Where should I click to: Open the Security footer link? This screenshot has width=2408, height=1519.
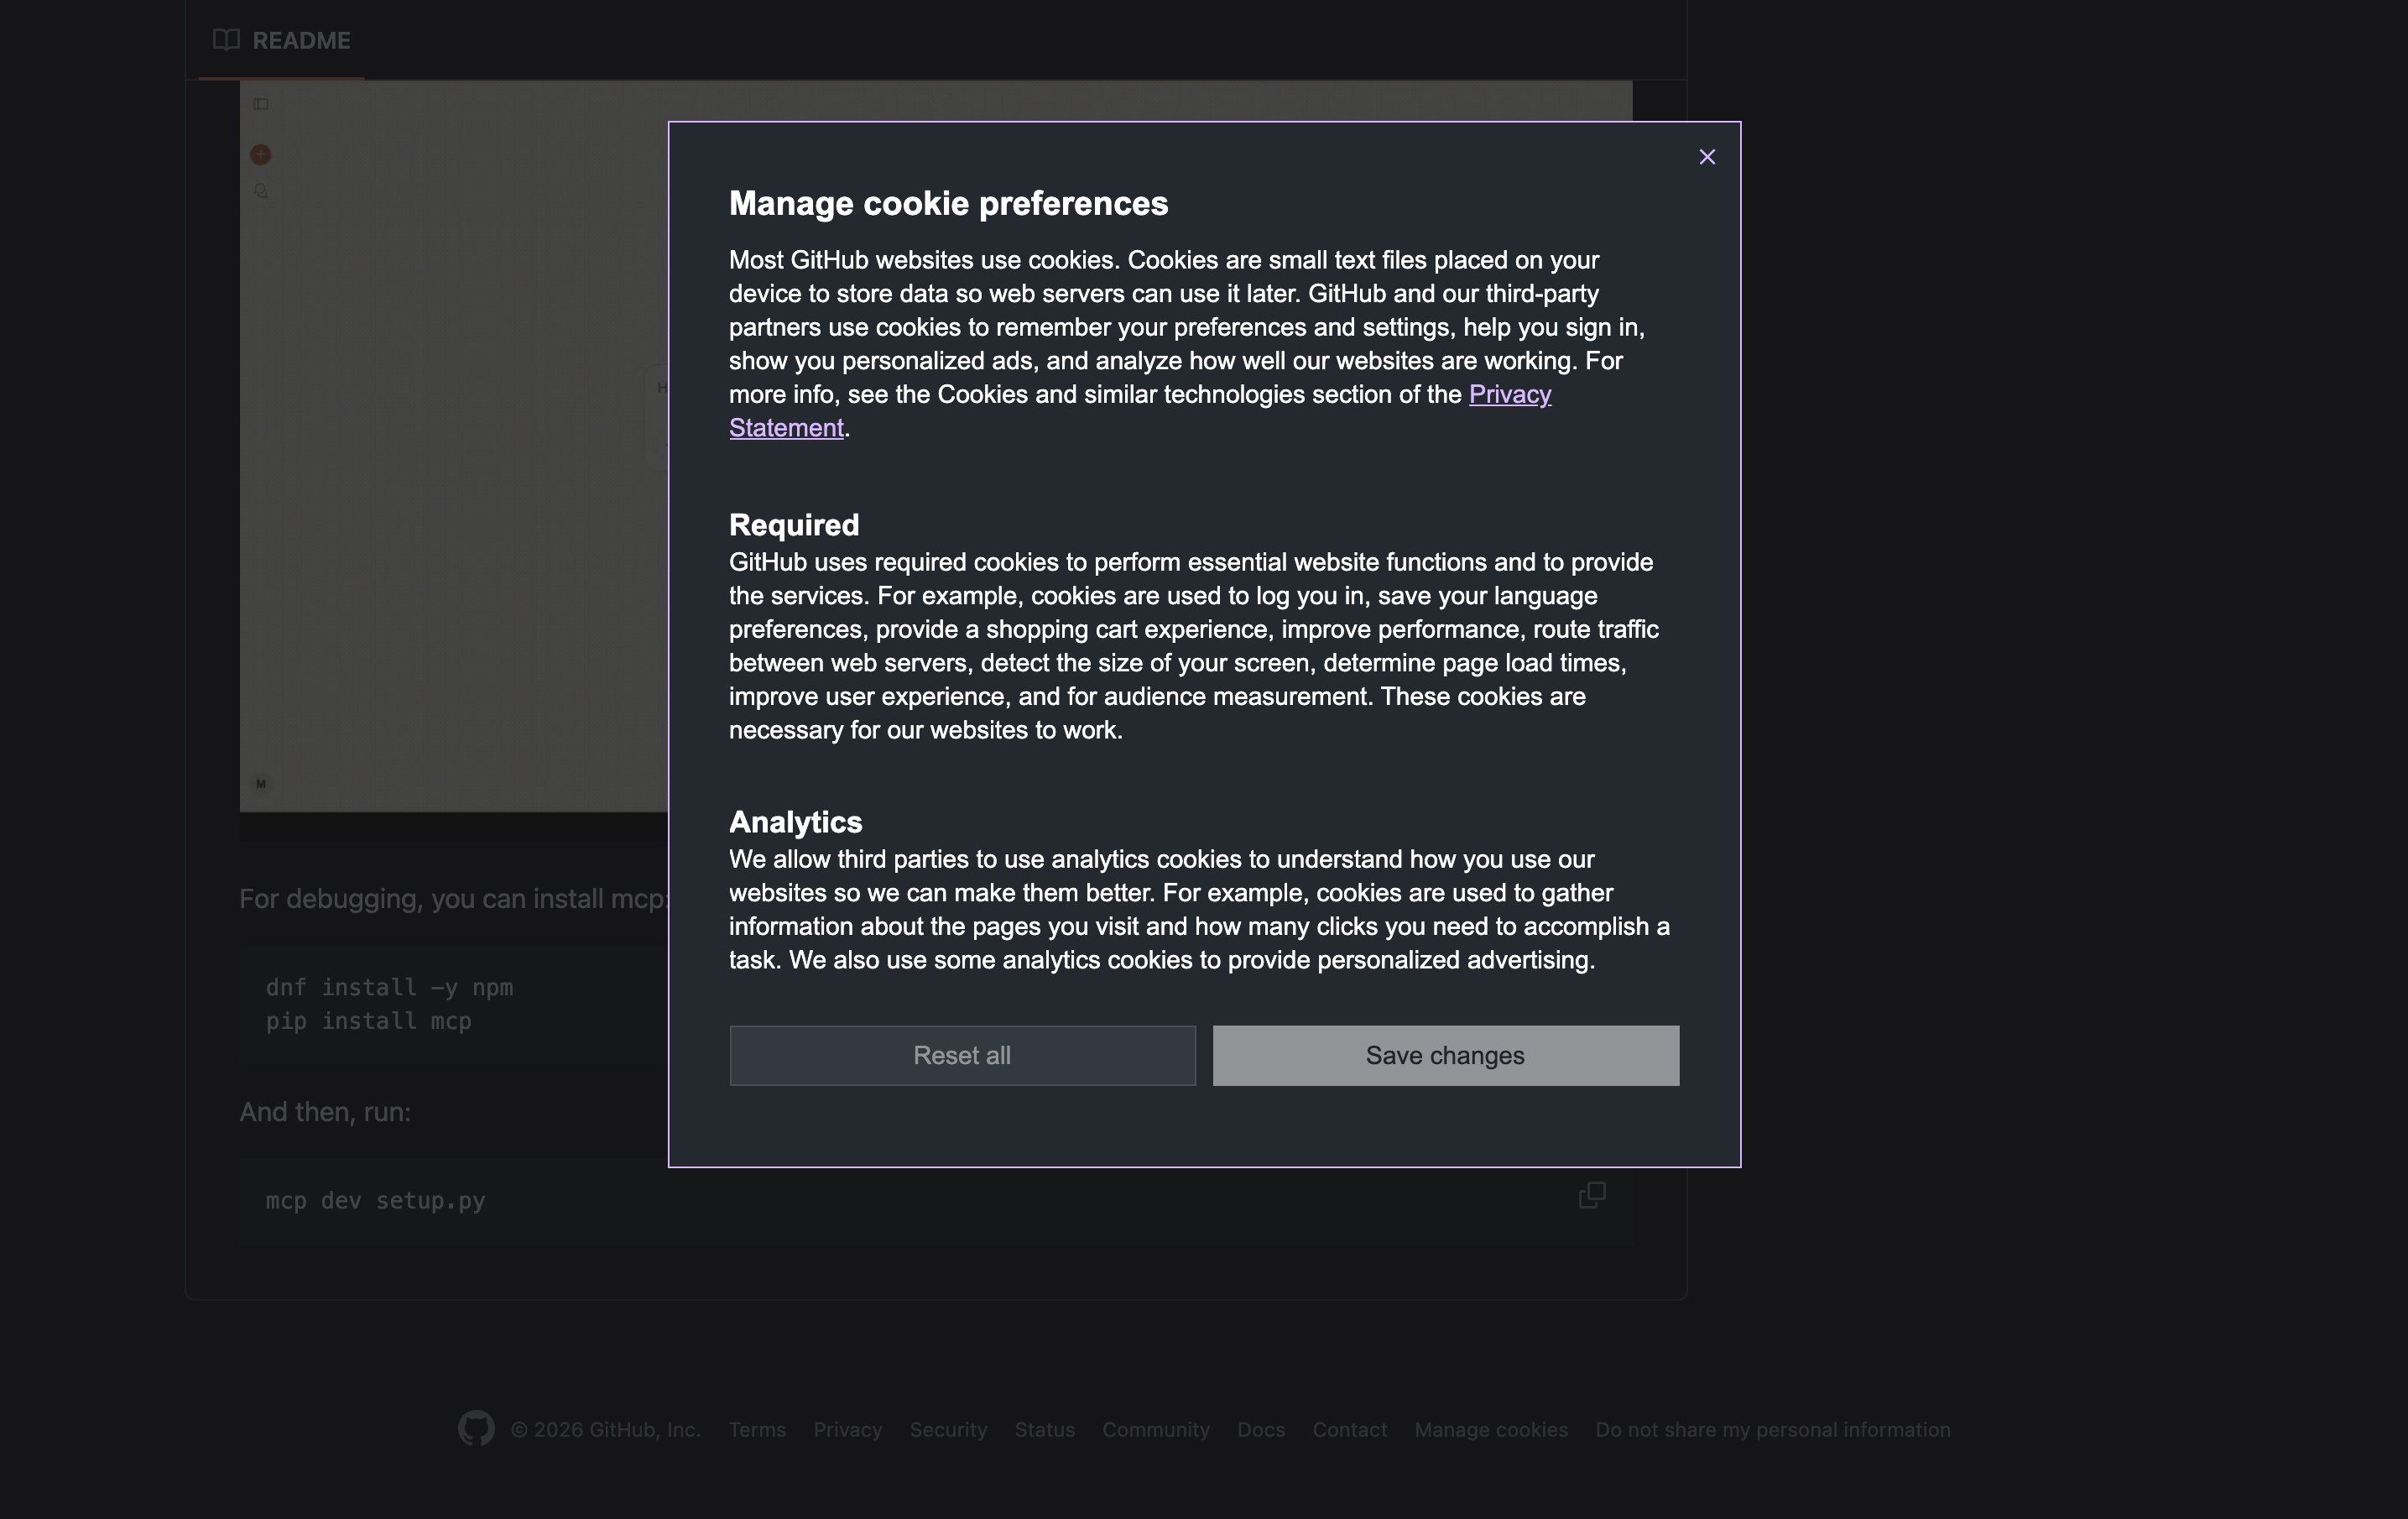(x=948, y=1429)
